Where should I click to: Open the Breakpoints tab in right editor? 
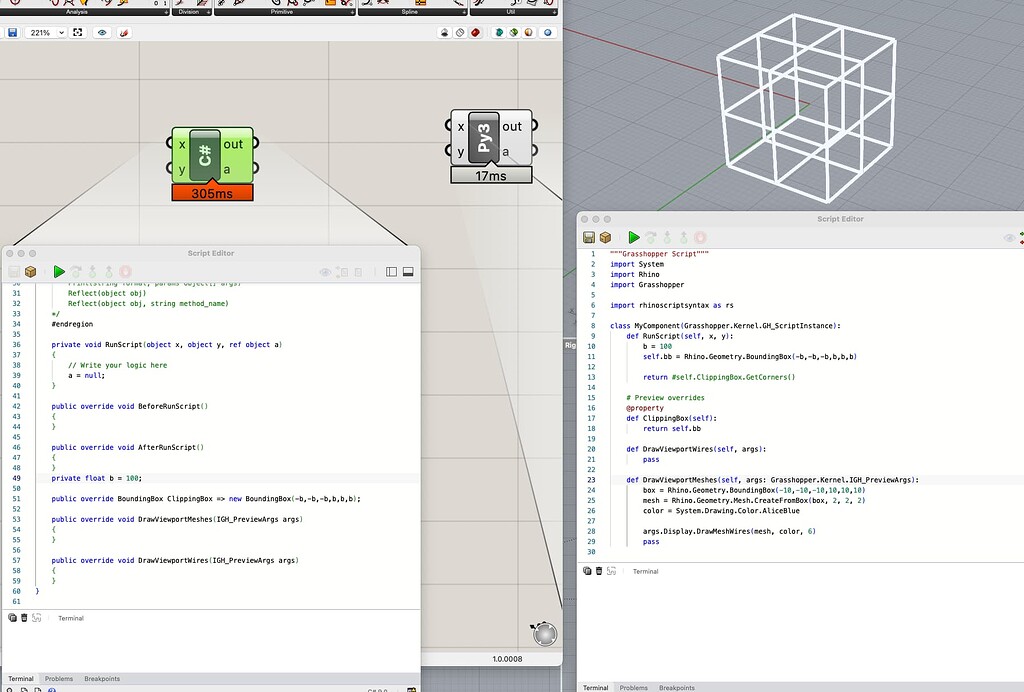pyautogui.click(x=678, y=687)
